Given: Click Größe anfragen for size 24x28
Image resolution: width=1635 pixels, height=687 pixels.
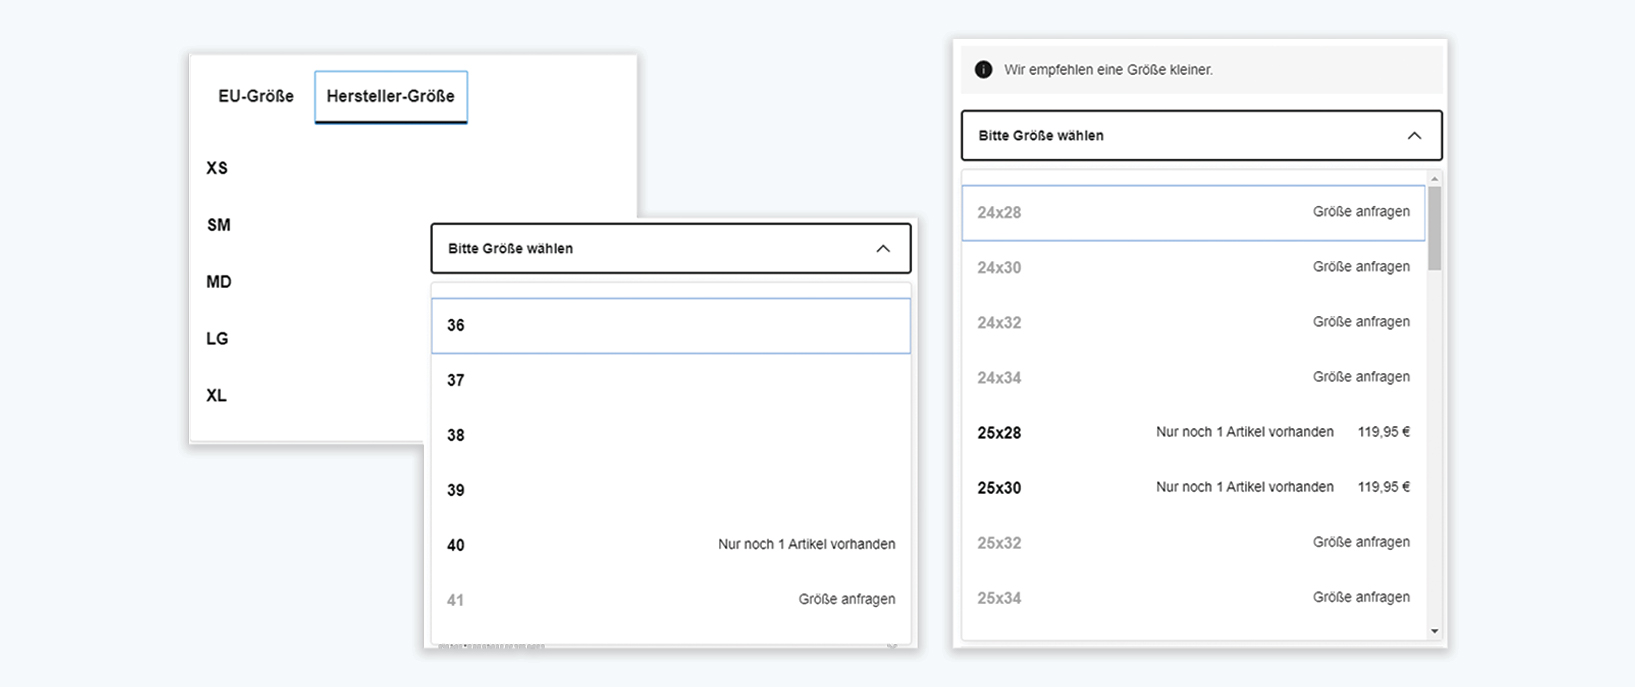Looking at the screenshot, I should point(1360,212).
